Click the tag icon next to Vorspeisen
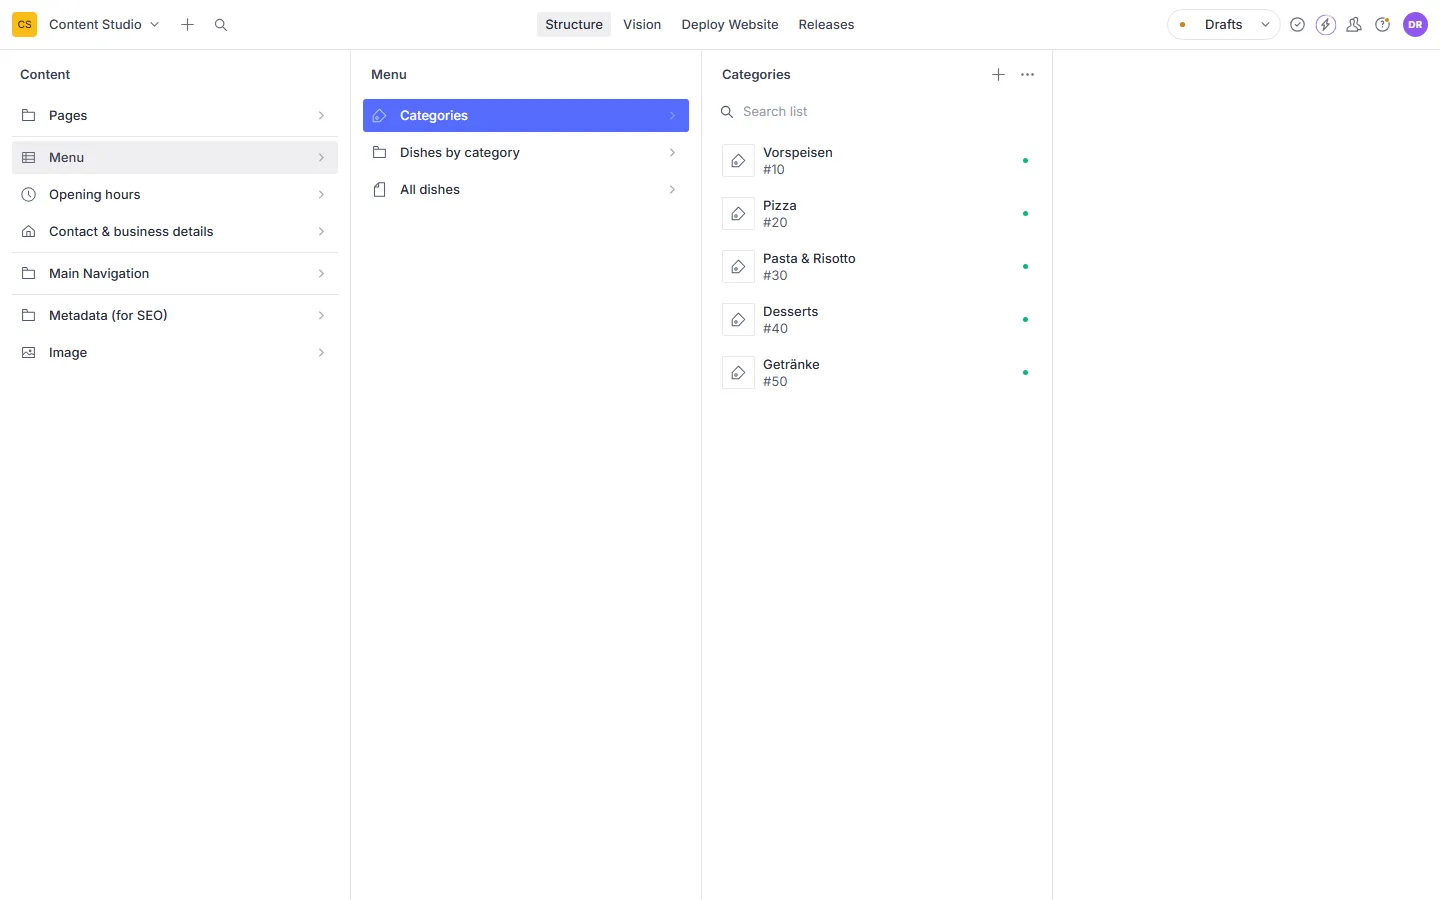This screenshot has height=900, width=1440. coord(738,160)
